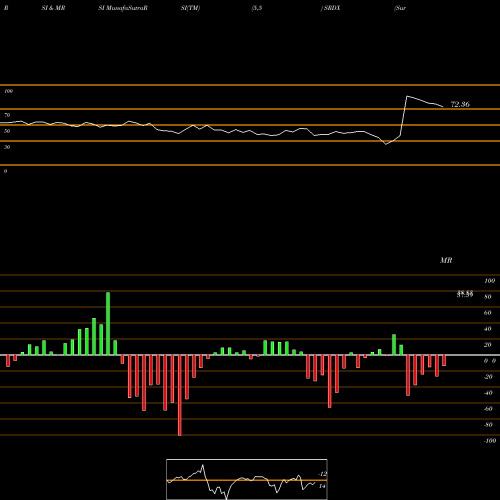The width and height of the screenshot is (500, 500).
Task: Click the -12 value in mini chart
Action: tap(322, 474)
